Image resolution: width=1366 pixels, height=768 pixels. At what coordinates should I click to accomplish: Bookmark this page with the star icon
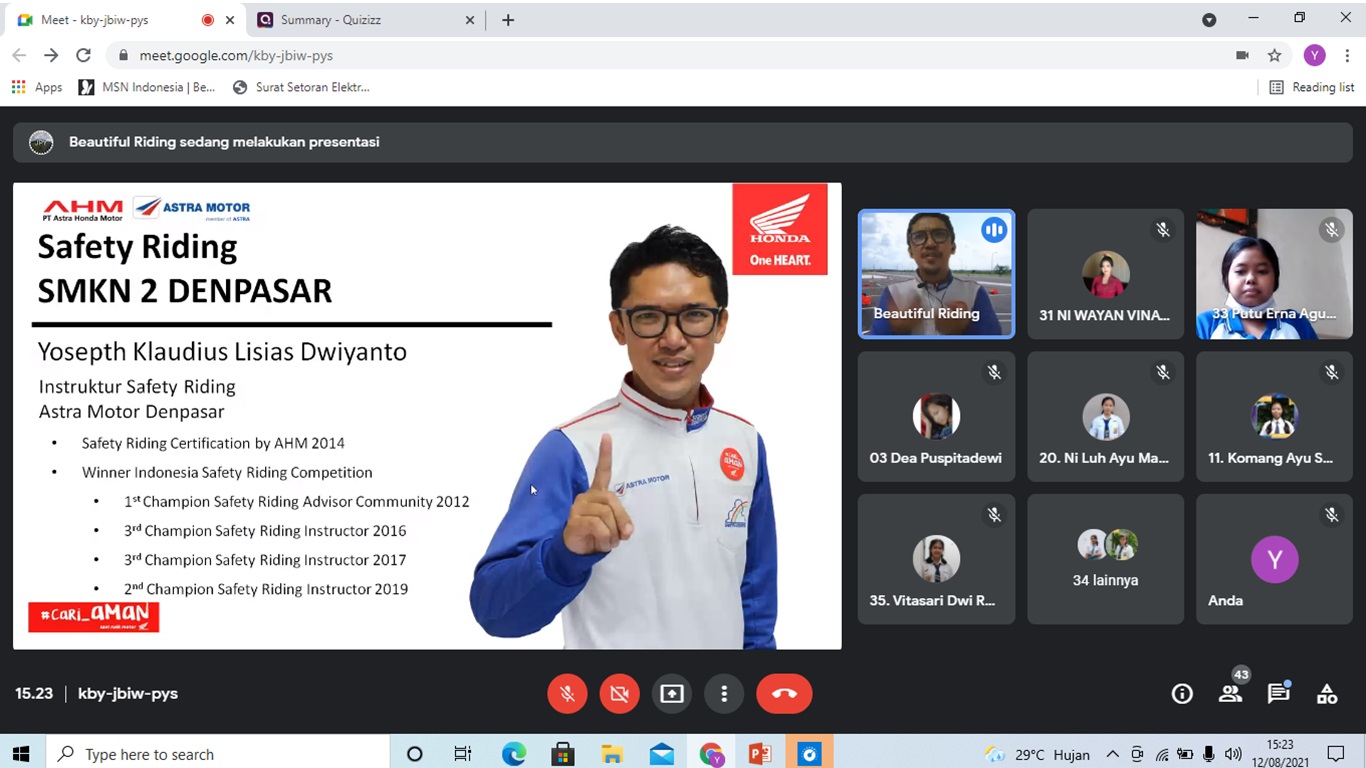[1274, 56]
